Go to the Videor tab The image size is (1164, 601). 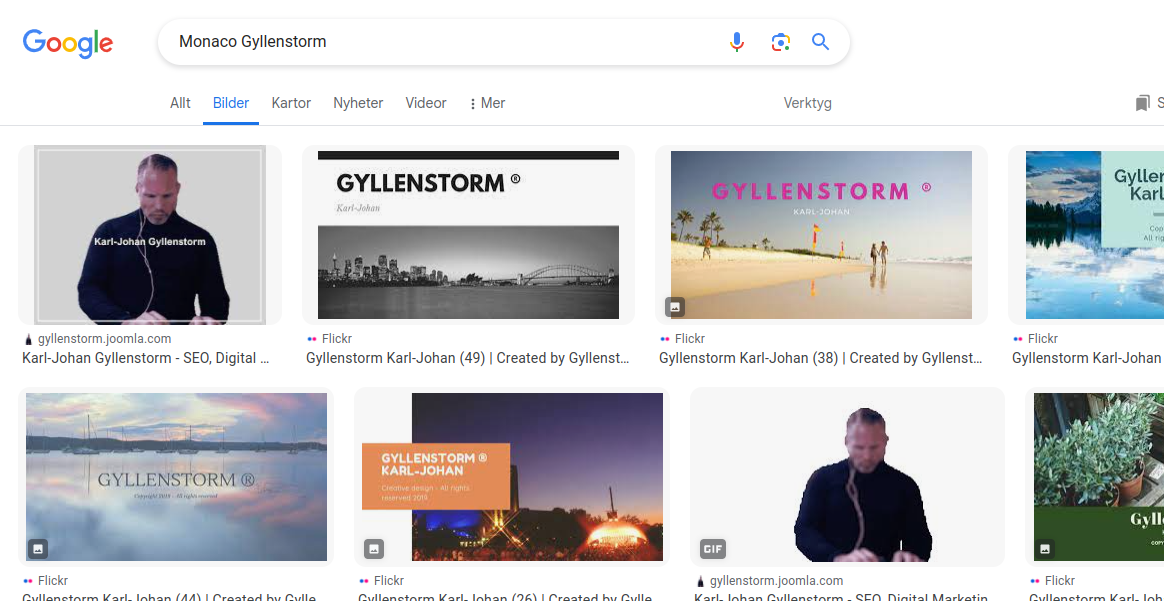(x=426, y=103)
